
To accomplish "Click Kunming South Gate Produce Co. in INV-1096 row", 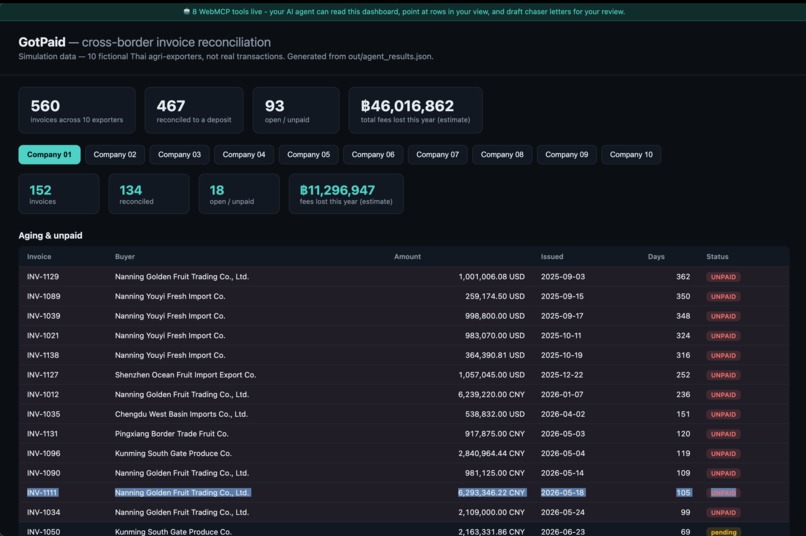I will [x=173, y=453].
